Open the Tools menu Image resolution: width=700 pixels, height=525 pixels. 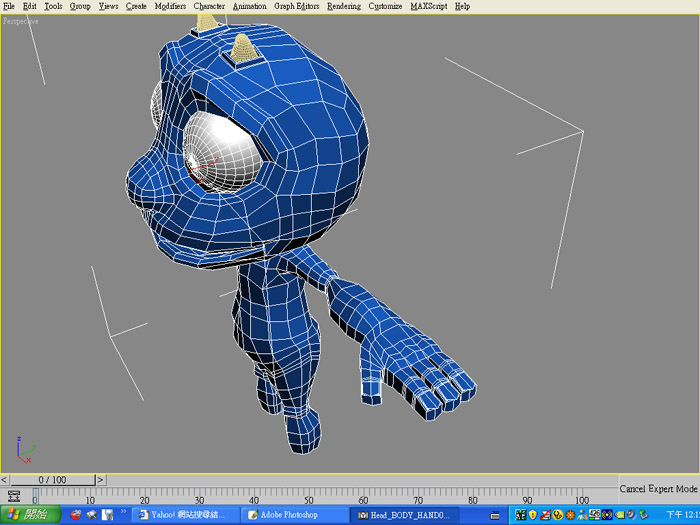pyautogui.click(x=53, y=6)
